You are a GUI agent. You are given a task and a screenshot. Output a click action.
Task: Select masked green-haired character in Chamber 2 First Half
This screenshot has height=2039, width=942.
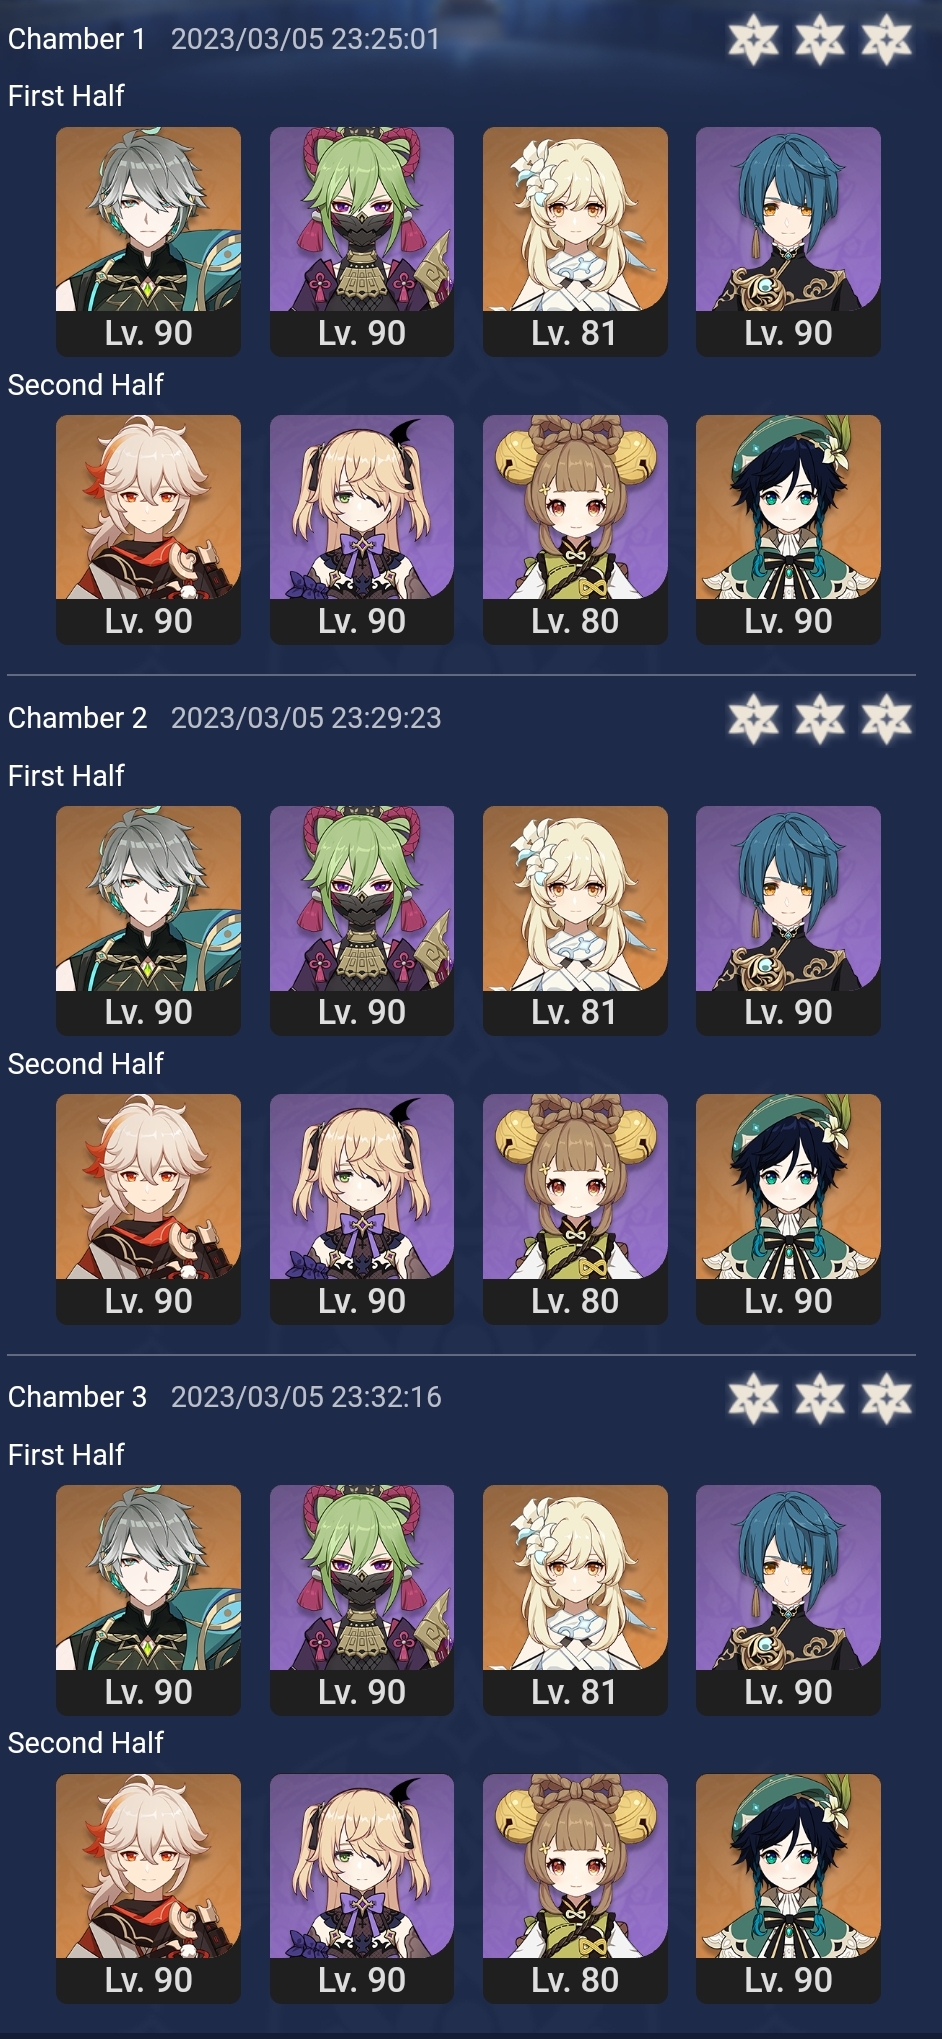[x=362, y=920]
